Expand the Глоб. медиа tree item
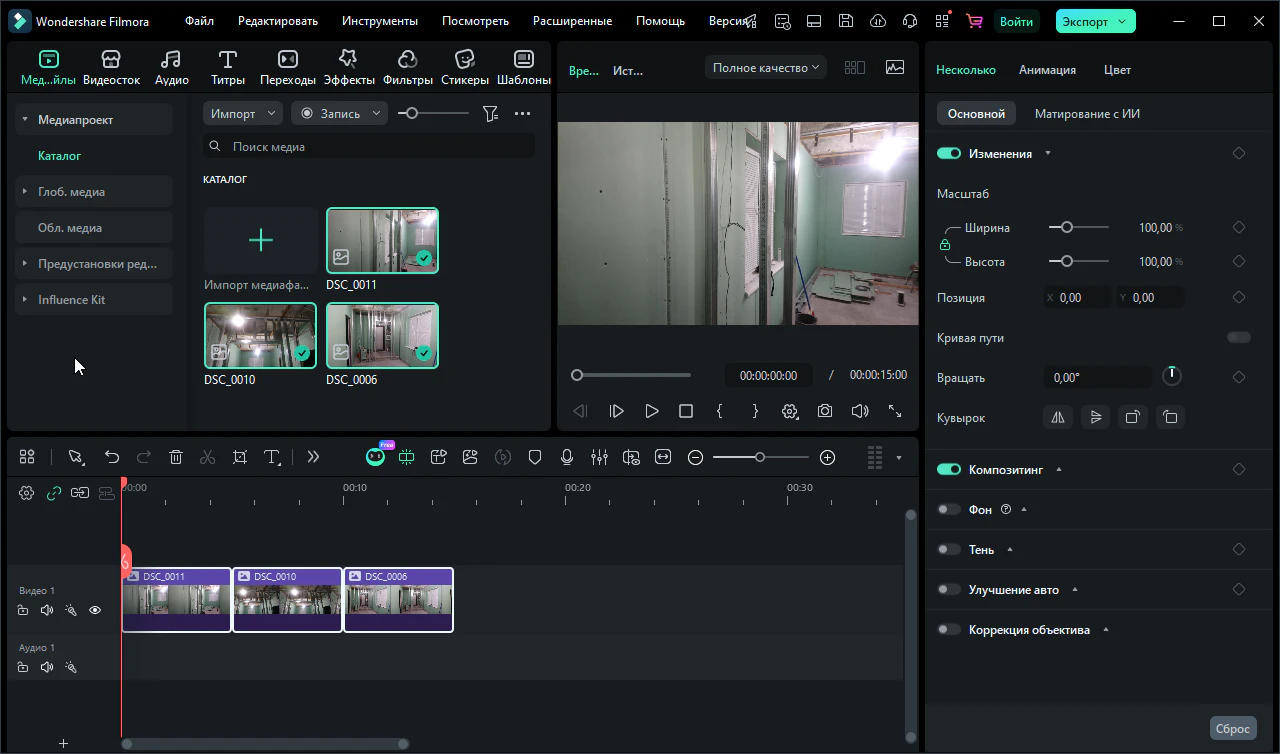 (x=25, y=192)
